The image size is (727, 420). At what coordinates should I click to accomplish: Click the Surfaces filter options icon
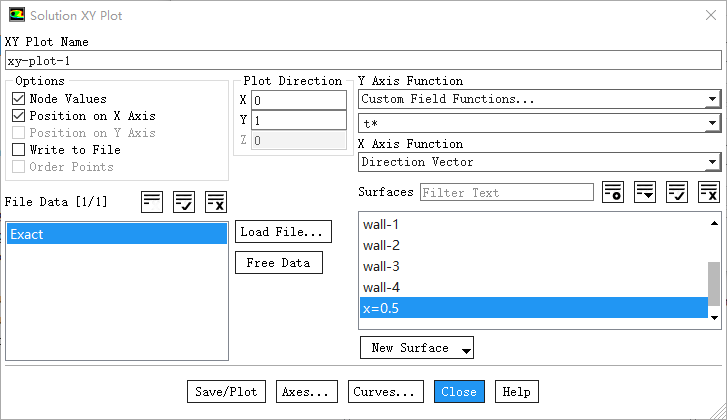[613, 192]
